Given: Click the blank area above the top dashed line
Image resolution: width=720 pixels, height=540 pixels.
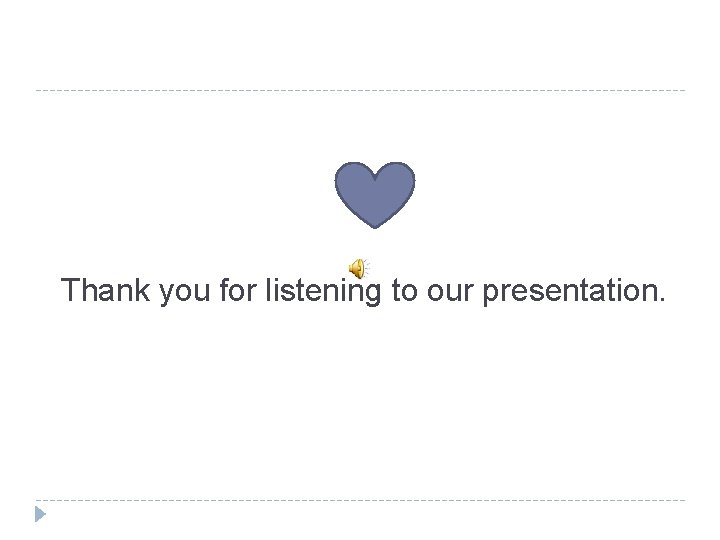Looking at the screenshot, I should coord(360,45).
